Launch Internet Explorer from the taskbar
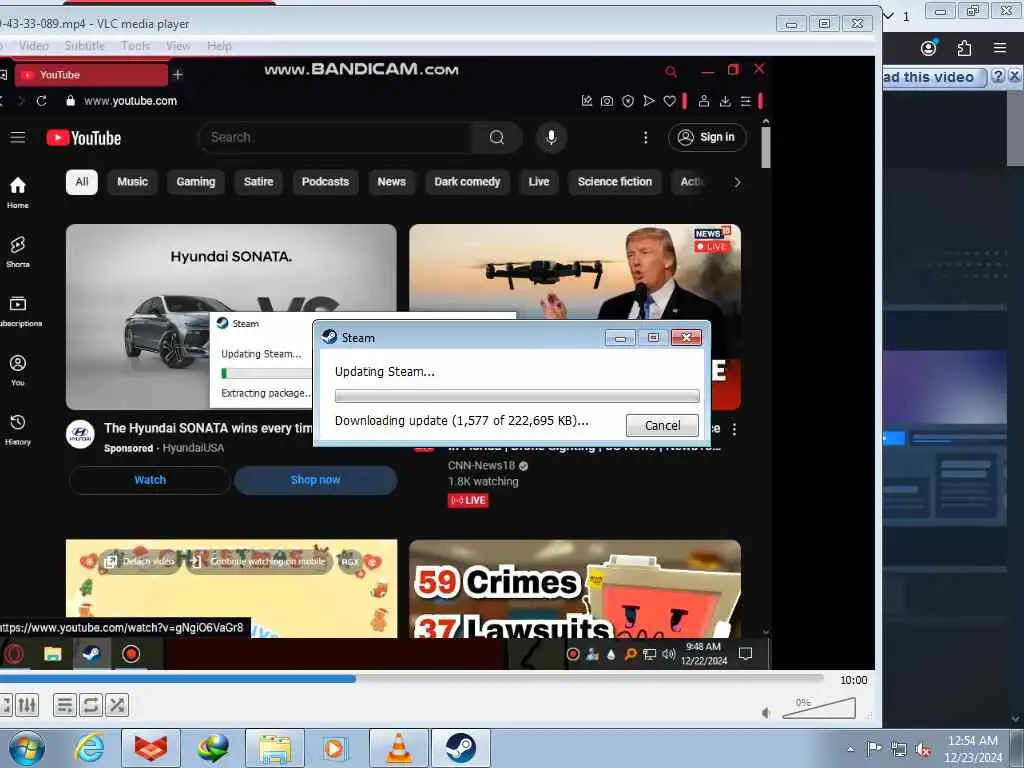 89,748
